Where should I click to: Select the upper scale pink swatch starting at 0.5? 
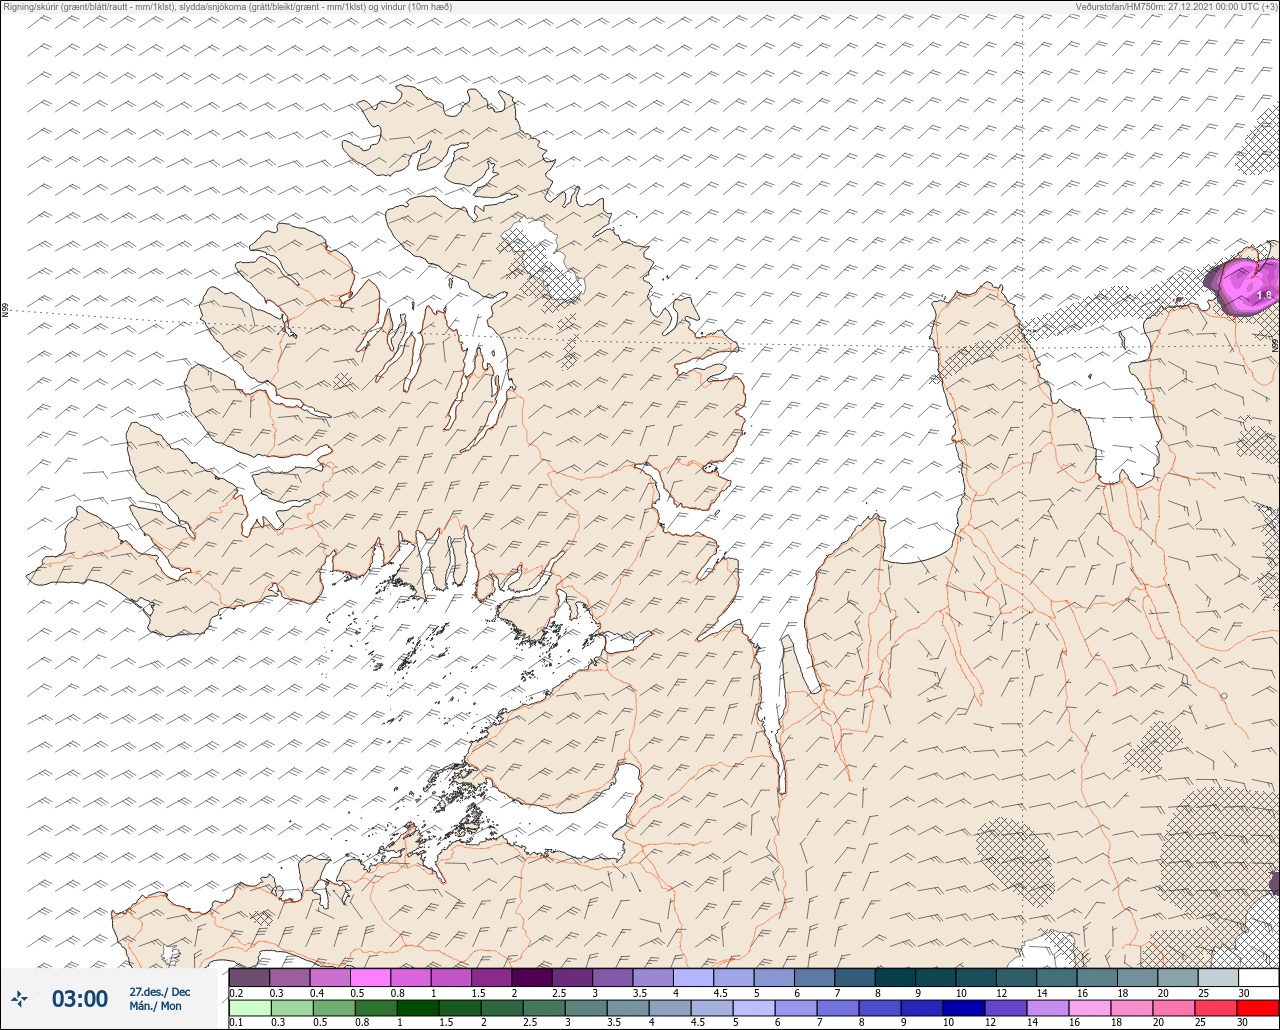click(x=370, y=977)
